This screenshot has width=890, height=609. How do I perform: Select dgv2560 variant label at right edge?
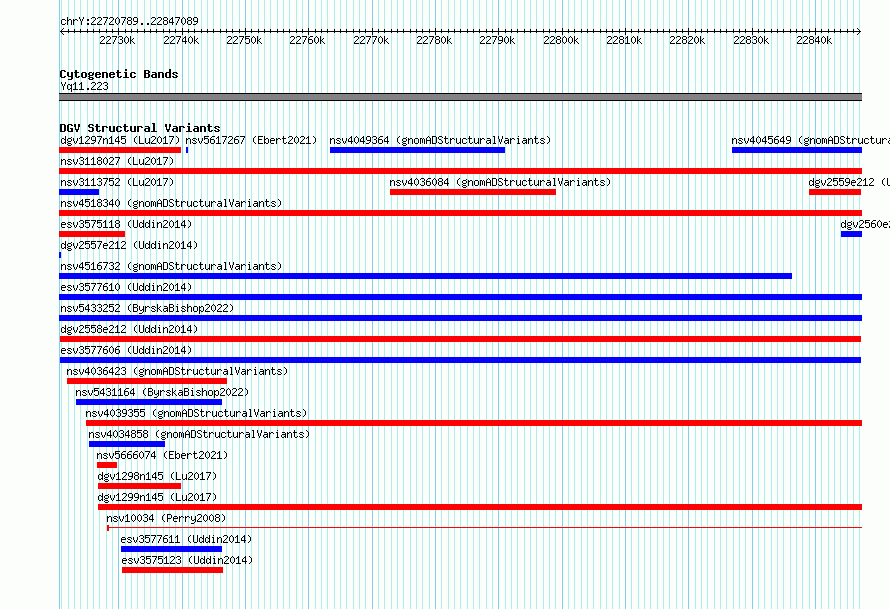864,224
